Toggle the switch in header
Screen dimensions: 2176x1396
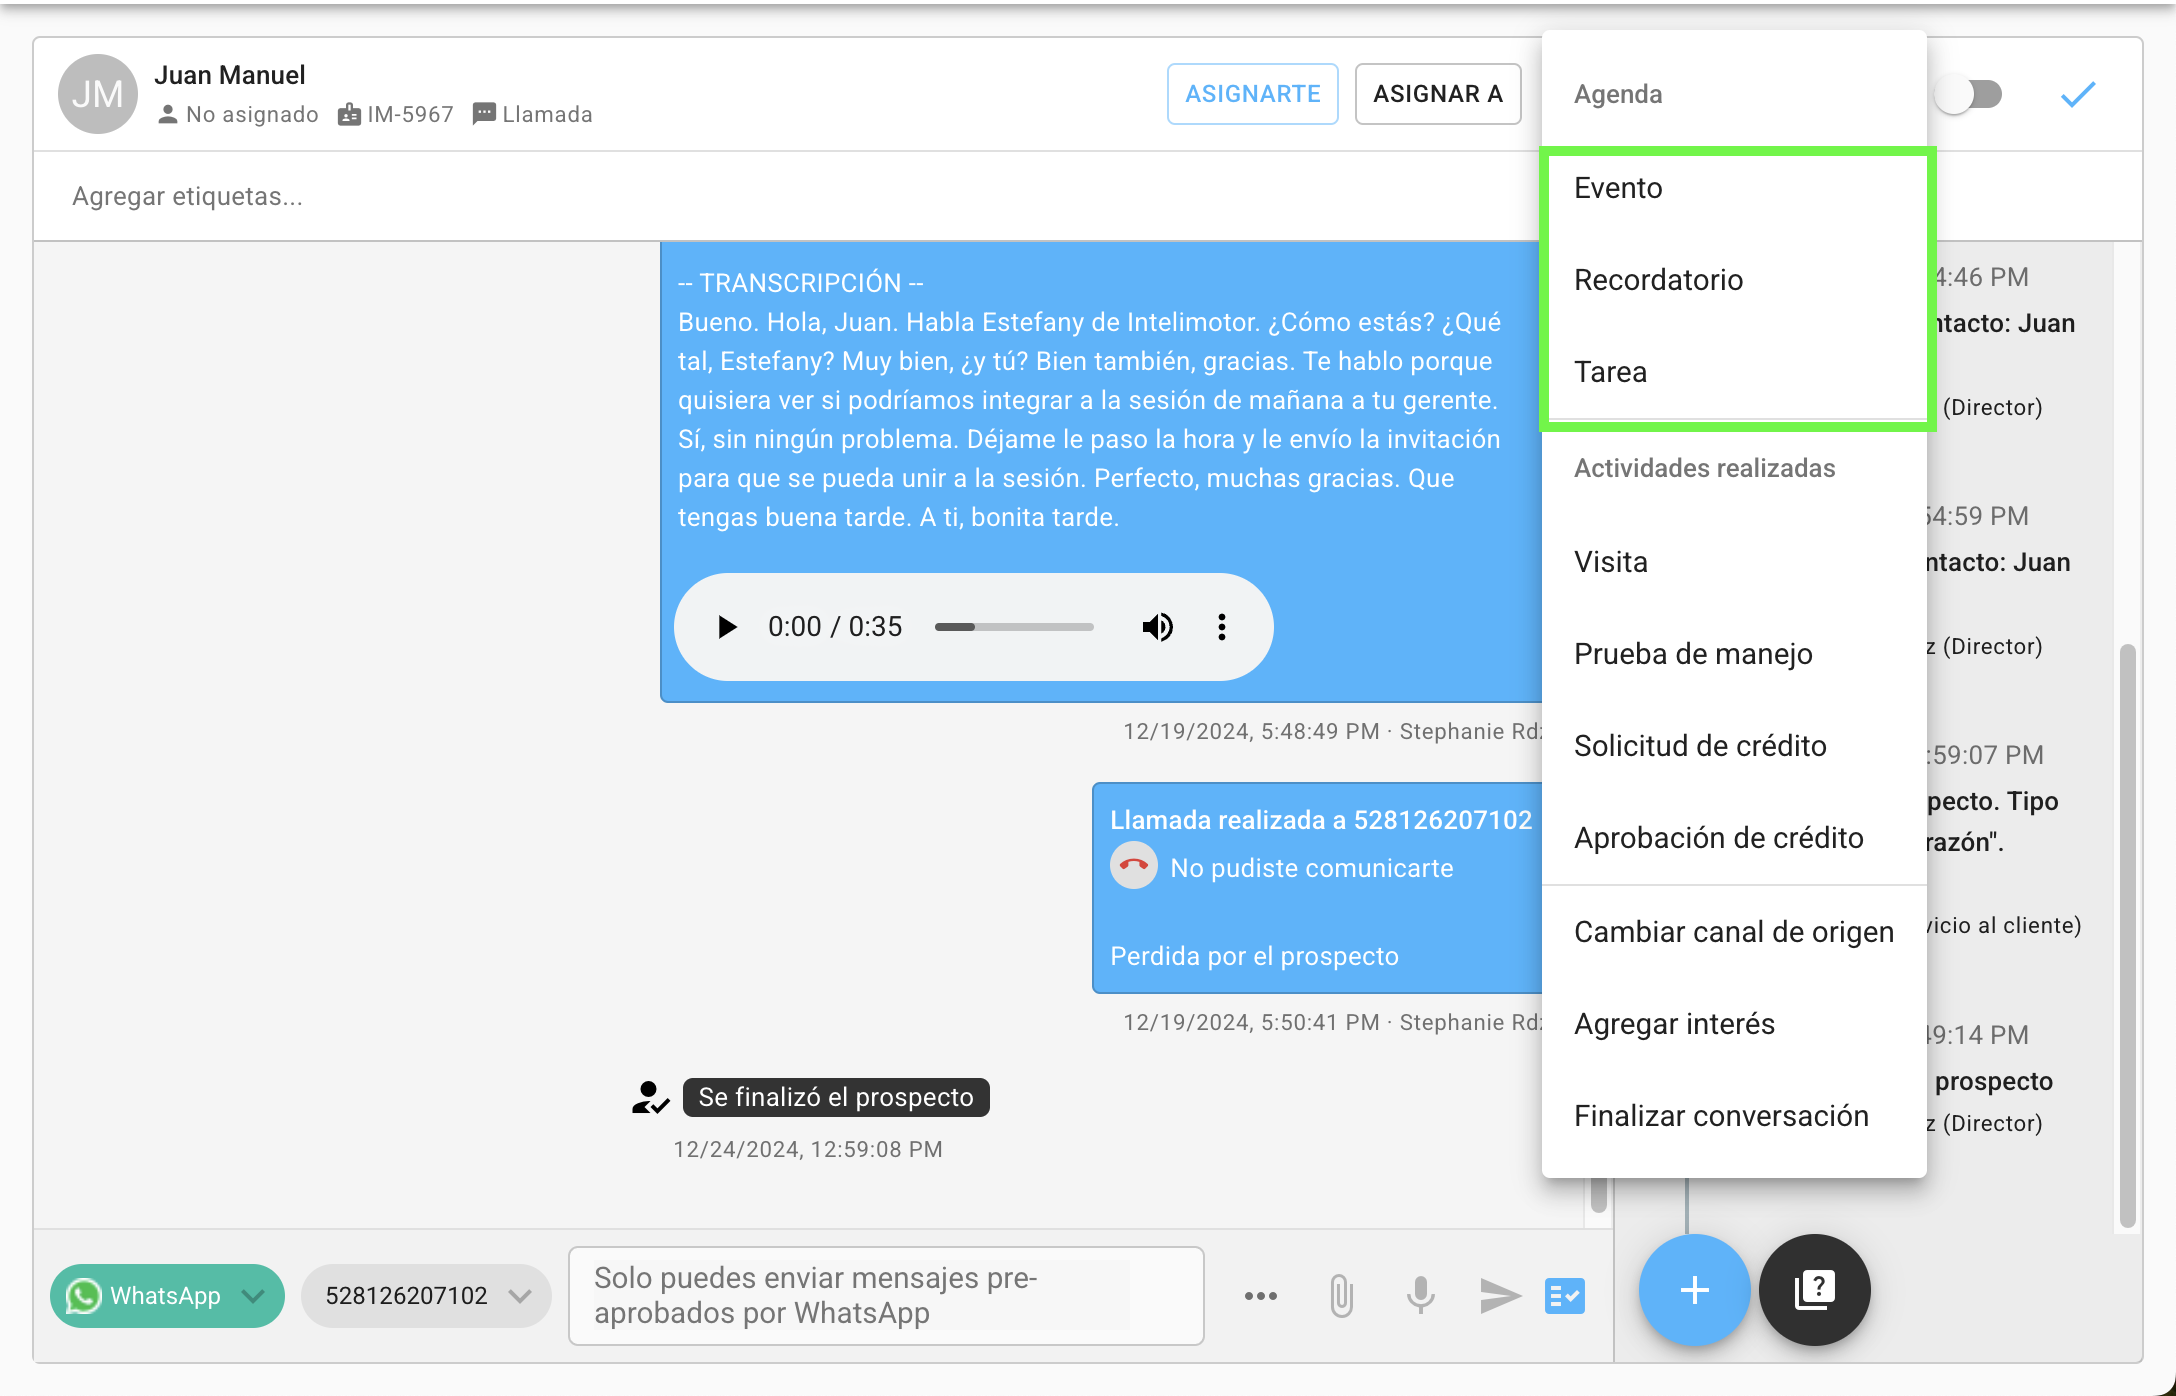(1968, 95)
